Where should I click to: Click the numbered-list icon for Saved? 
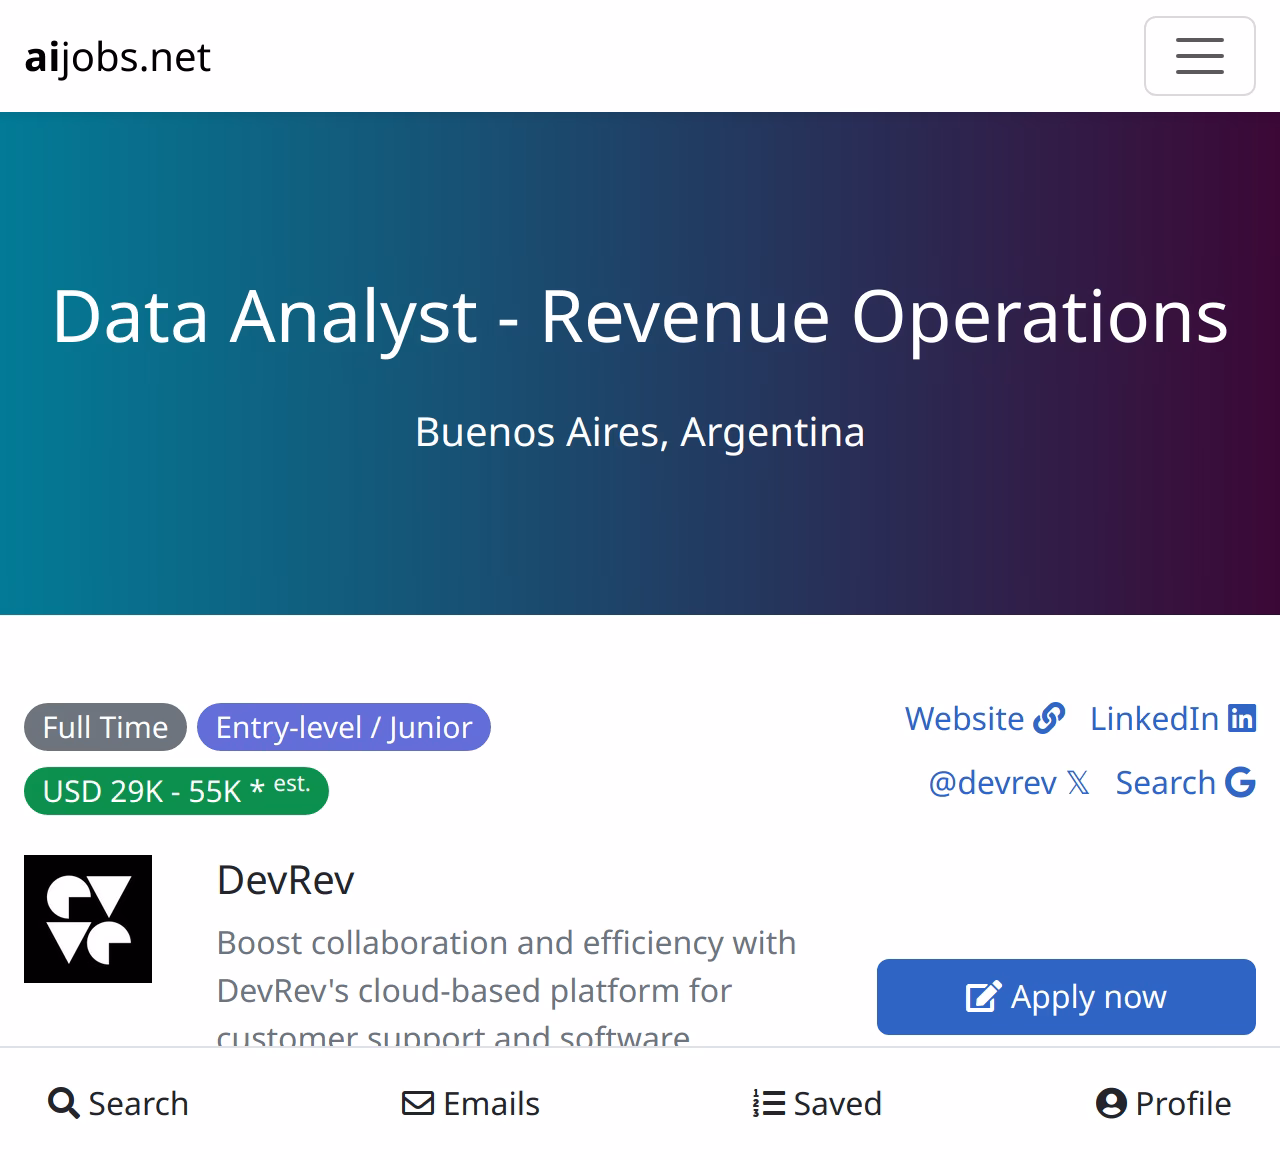[x=768, y=1103]
